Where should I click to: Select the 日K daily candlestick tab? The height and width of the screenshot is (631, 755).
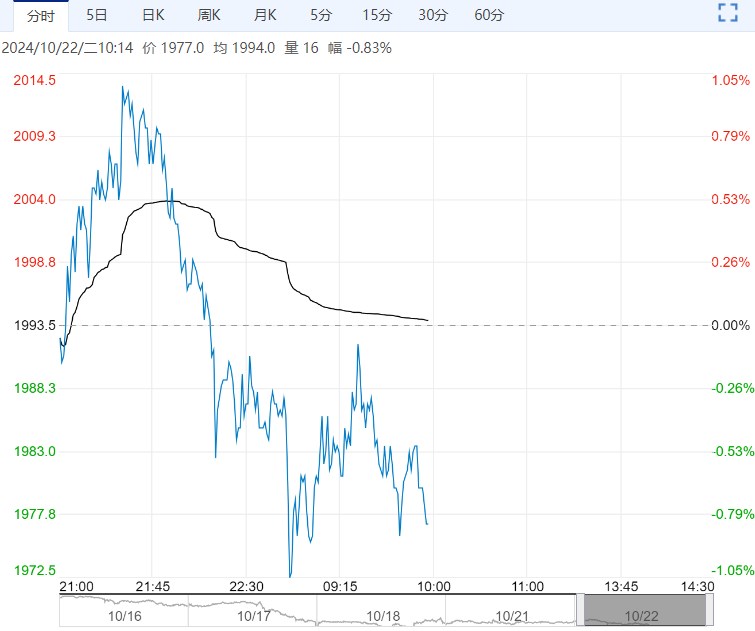coord(153,15)
